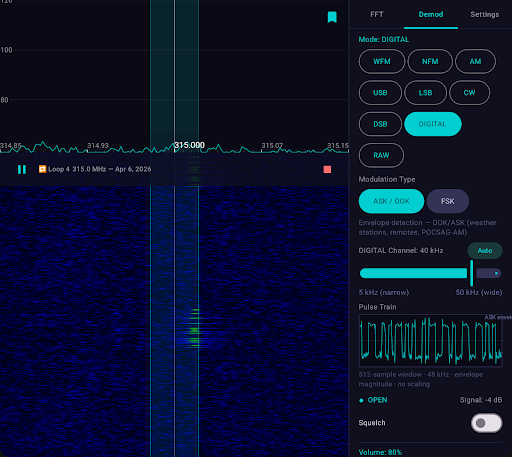Image resolution: width=512 pixels, height=457 pixels.
Task: Click the bookmark icon on the spectrum
Action: point(332,17)
